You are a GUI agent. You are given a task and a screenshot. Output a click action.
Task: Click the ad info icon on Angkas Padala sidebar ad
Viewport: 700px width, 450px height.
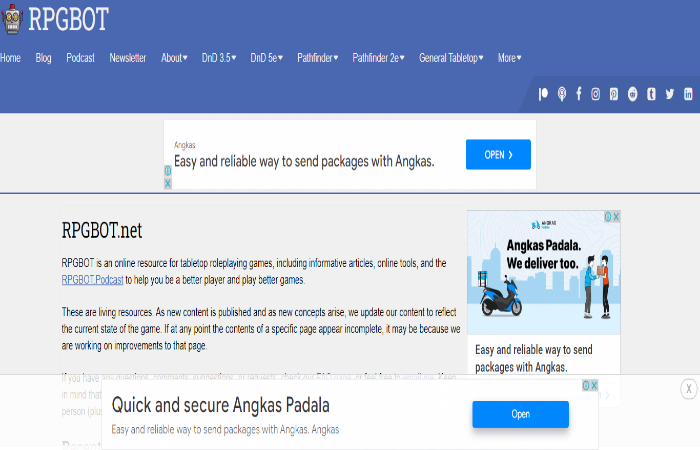coord(608,217)
